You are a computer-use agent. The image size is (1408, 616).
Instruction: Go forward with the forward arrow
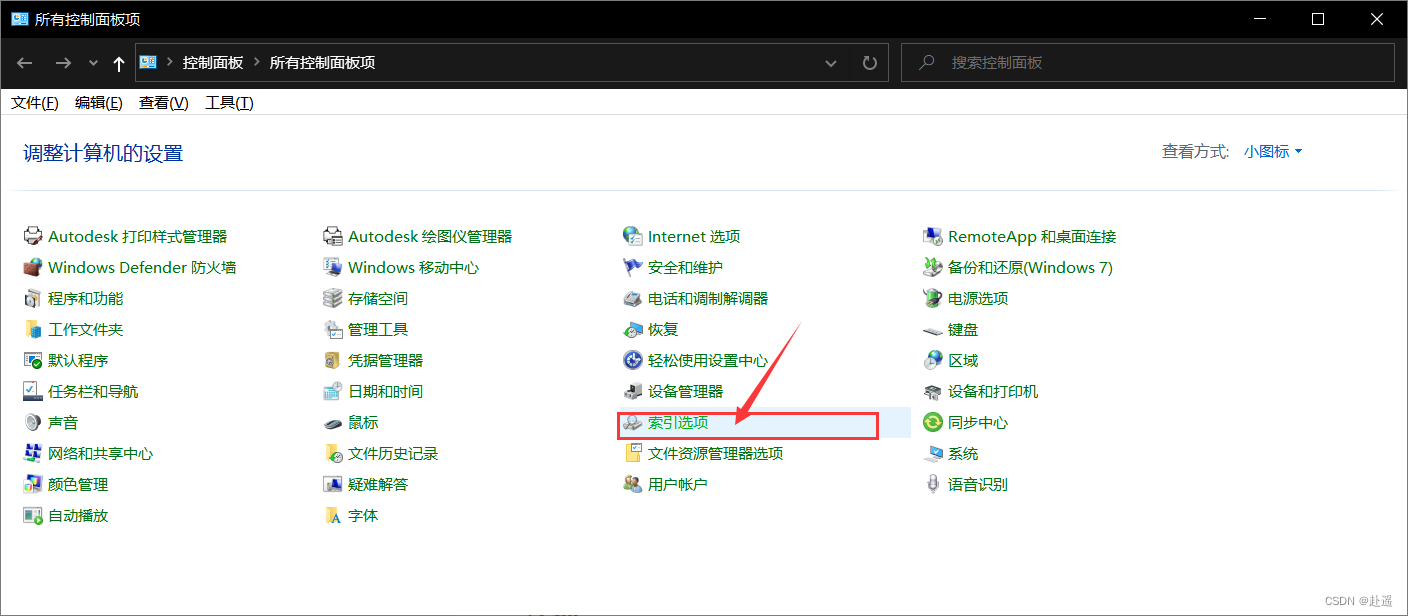(x=63, y=63)
